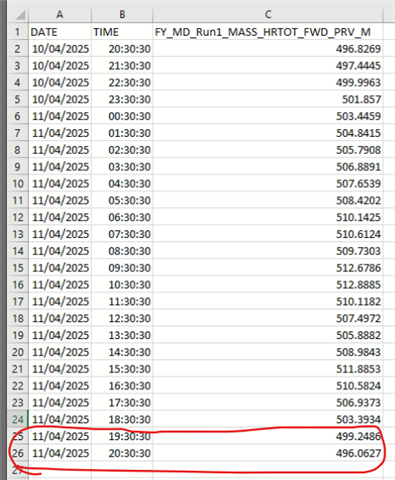Viewport: 395px width, 480px height.
Task: Click the FY_MD_Run1_MASS_HRTOT_FWD_PRV_M header cell
Action: pyautogui.click(x=268, y=32)
